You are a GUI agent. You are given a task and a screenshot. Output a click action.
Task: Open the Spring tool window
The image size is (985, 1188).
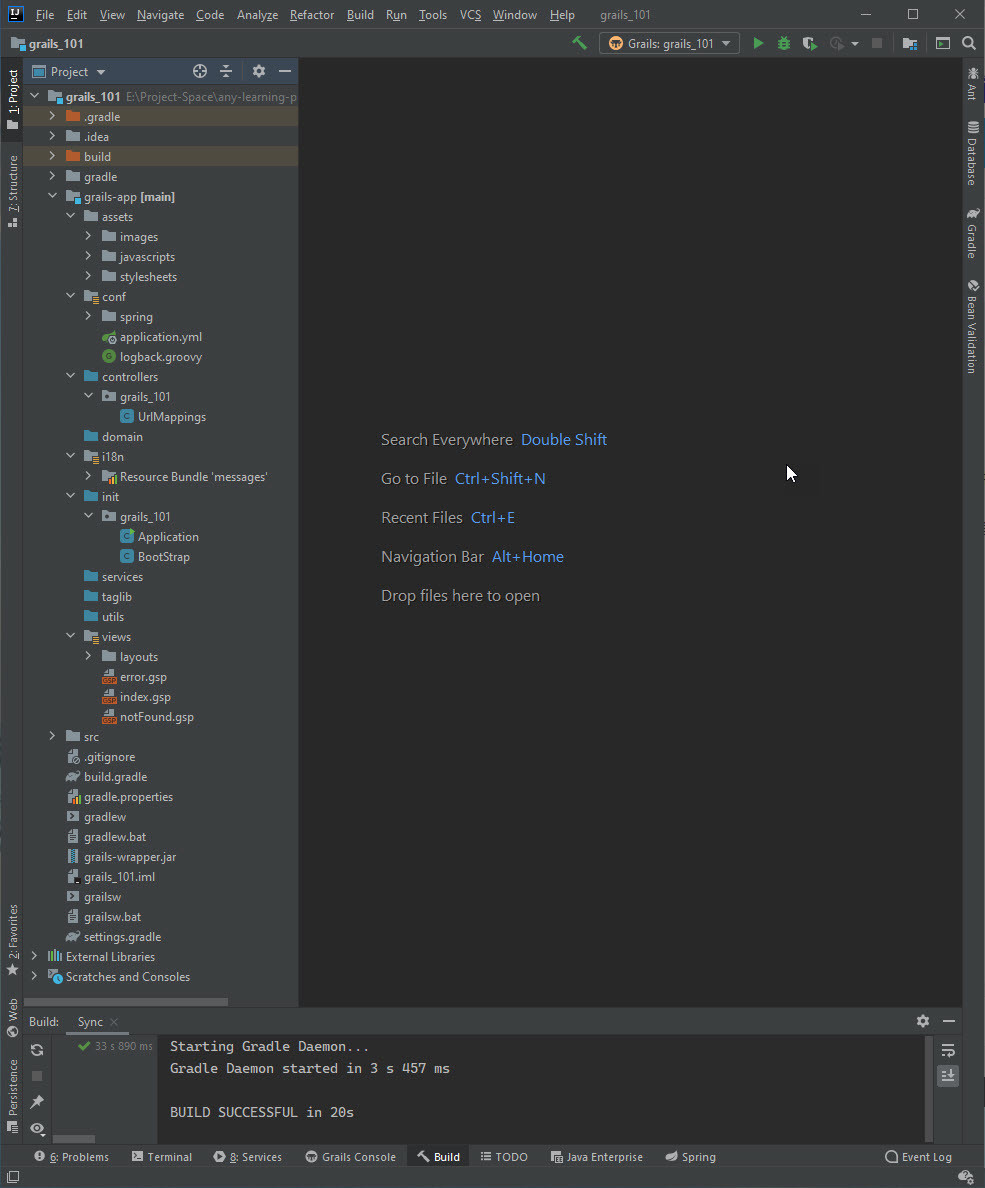690,1156
